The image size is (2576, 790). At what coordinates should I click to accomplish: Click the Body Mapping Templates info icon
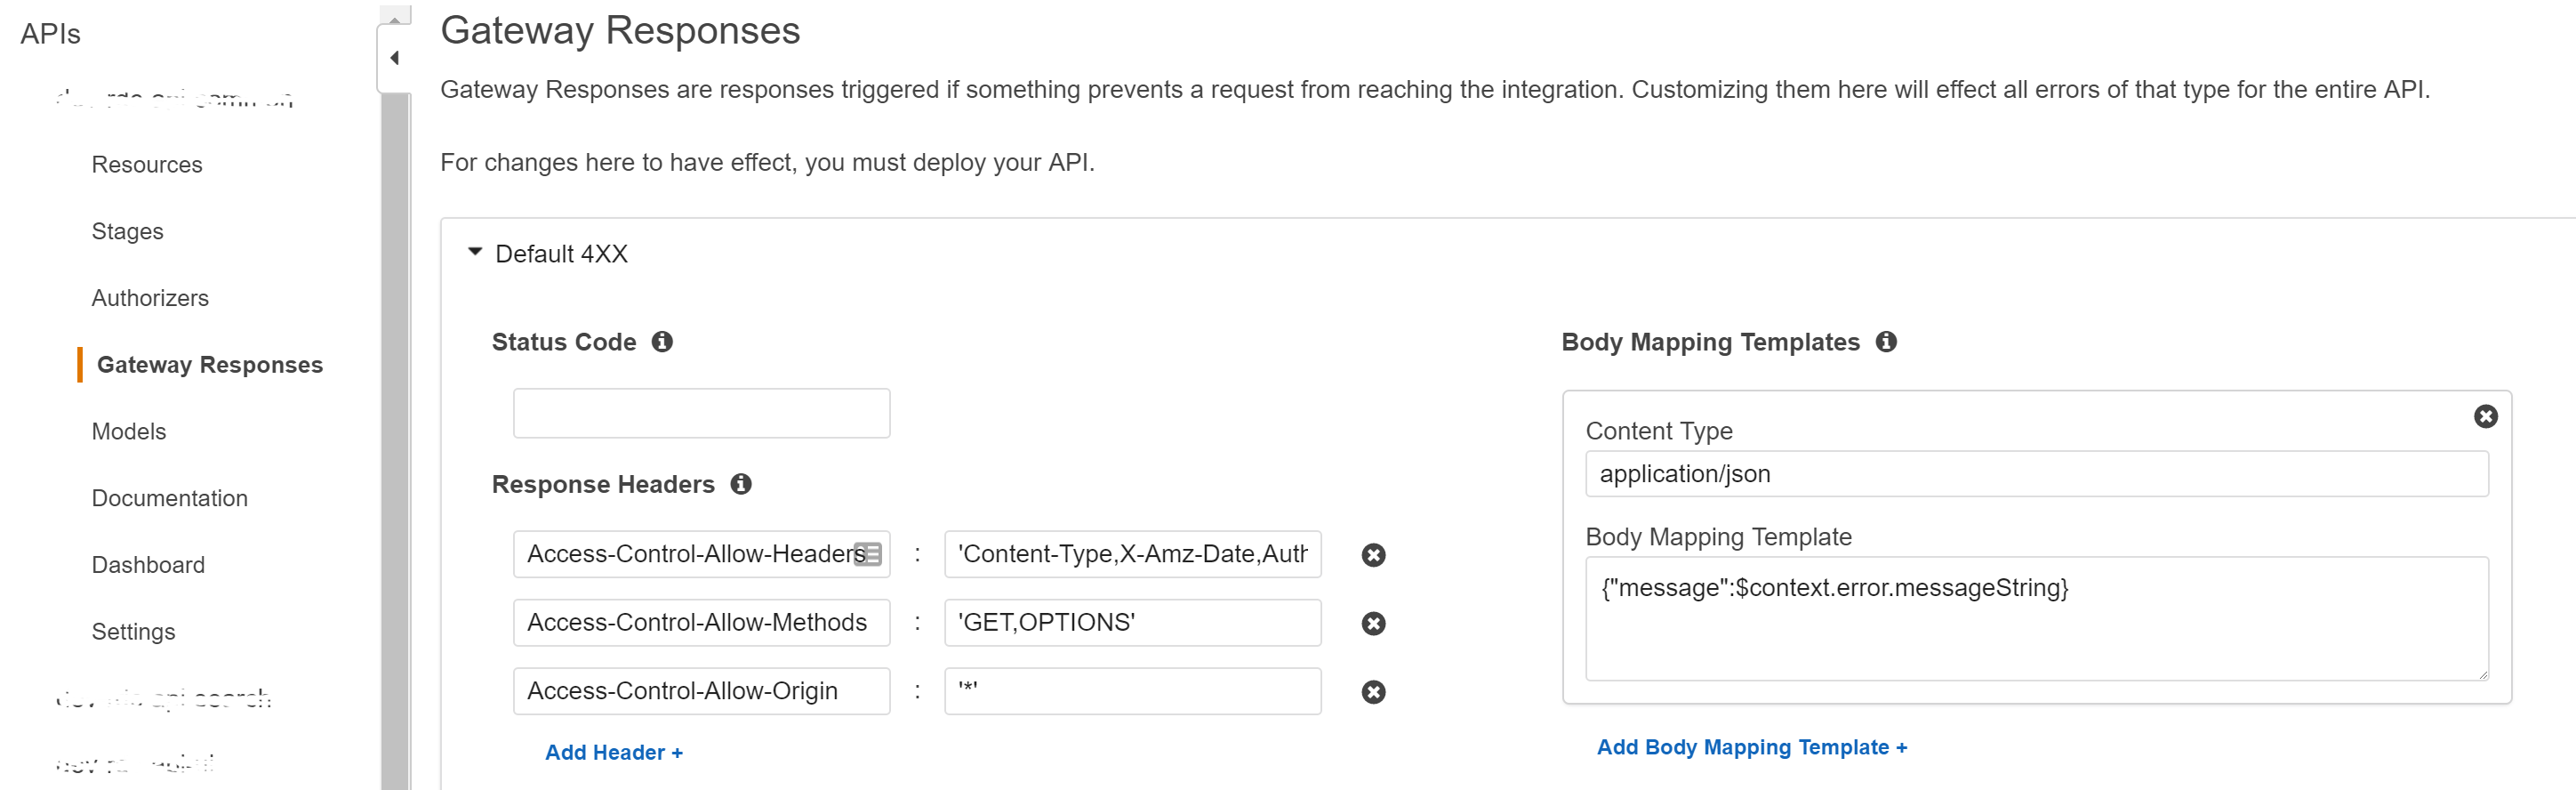tap(1885, 342)
